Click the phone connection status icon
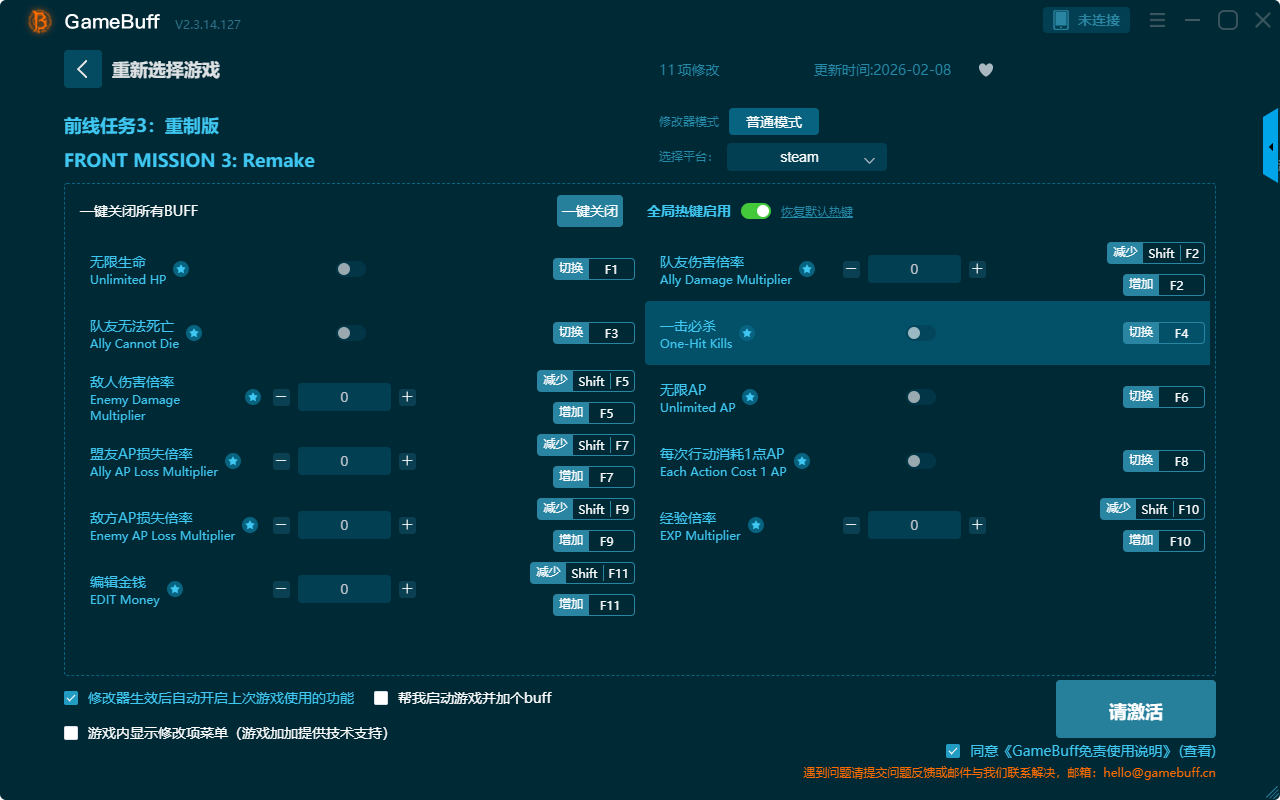The width and height of the screenshot is (1280, 800). coord(1061,20)
